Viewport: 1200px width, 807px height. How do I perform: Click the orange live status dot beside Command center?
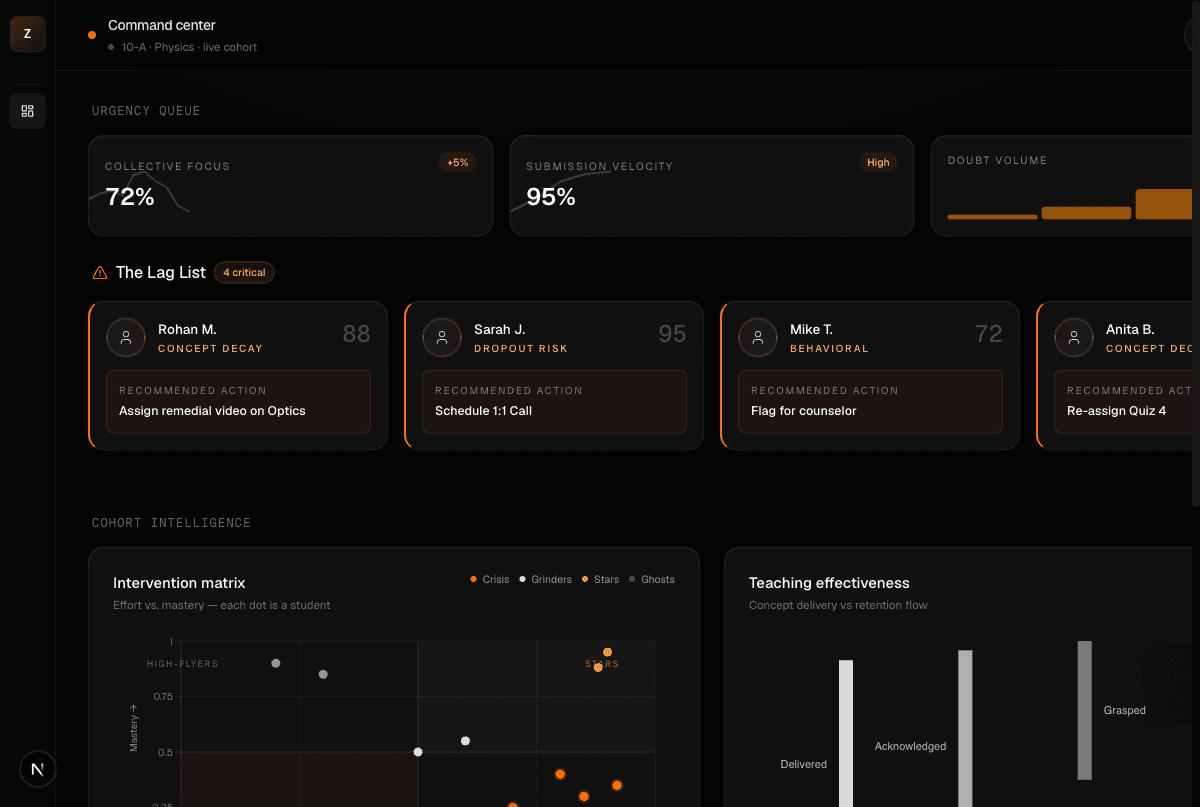[x=92, y=35]
